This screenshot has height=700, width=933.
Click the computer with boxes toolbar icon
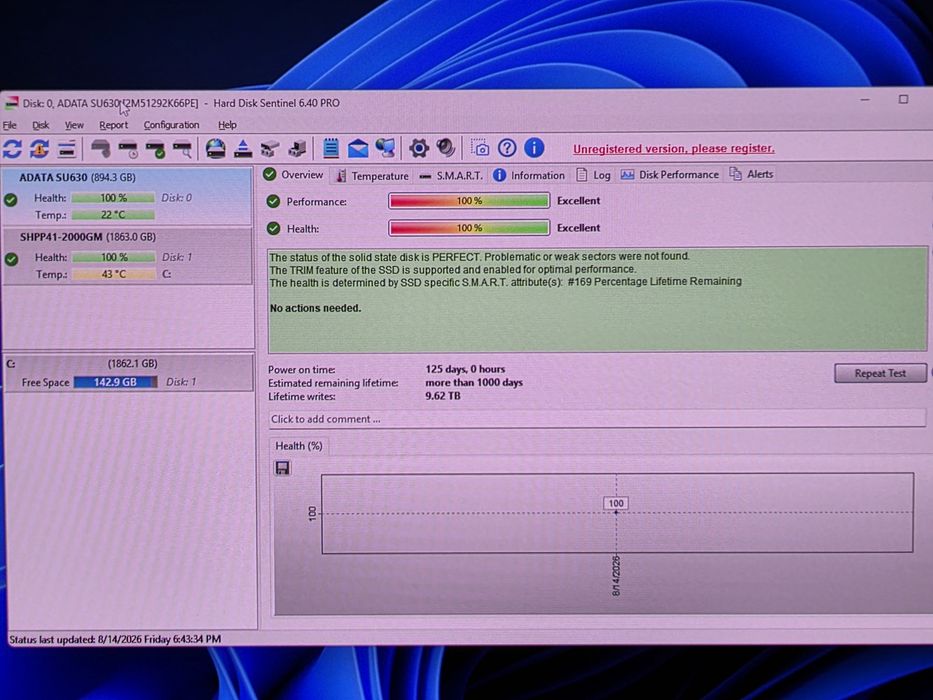[297, 148]
